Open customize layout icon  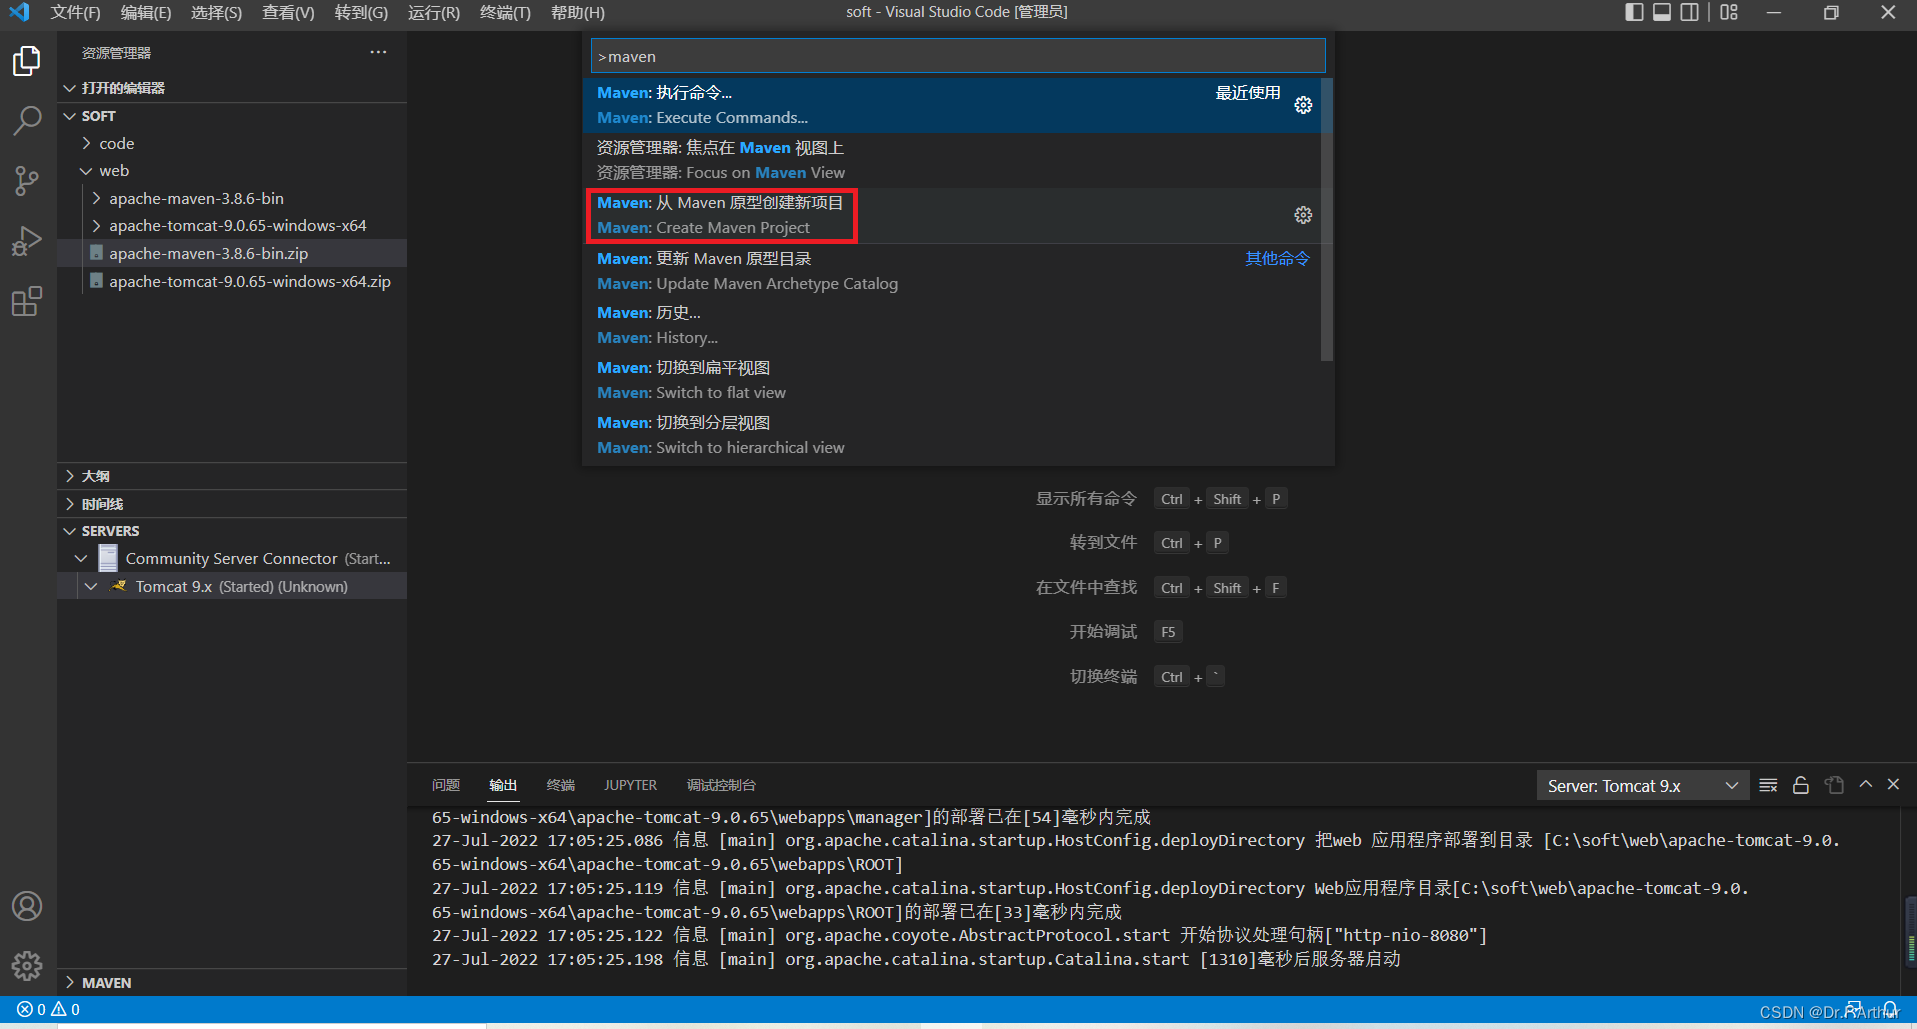click(x=1729, y=12)
